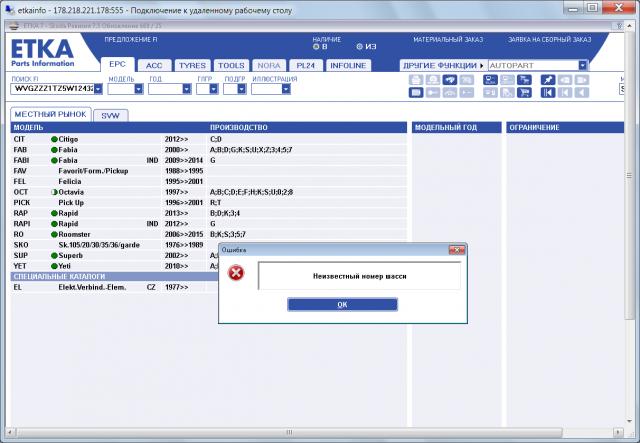Open the Иллюстрация dropdown
This screenshot has width=640, height=443.
(285, 88)
